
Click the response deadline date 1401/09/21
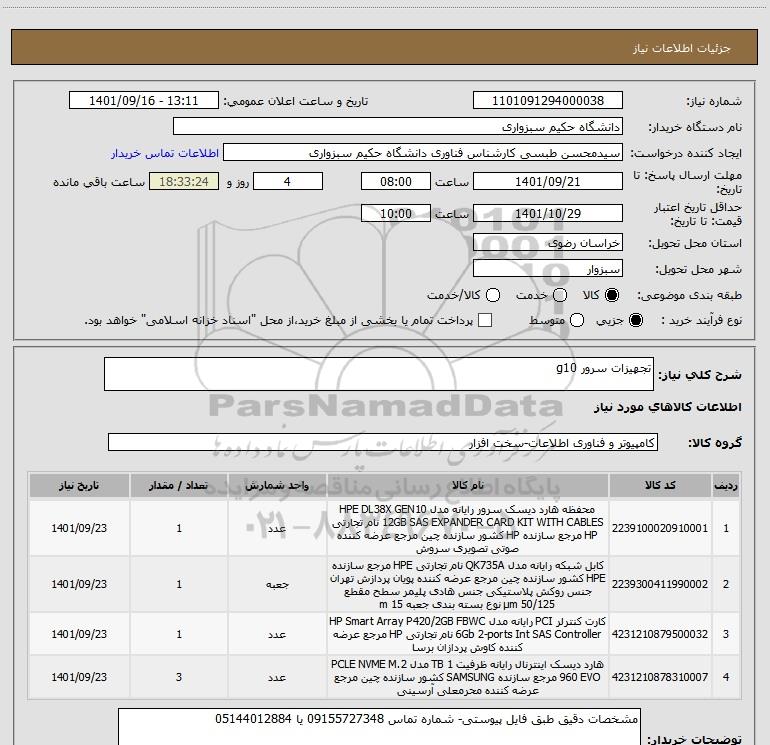pyautogui.click(x=548, y=181)
